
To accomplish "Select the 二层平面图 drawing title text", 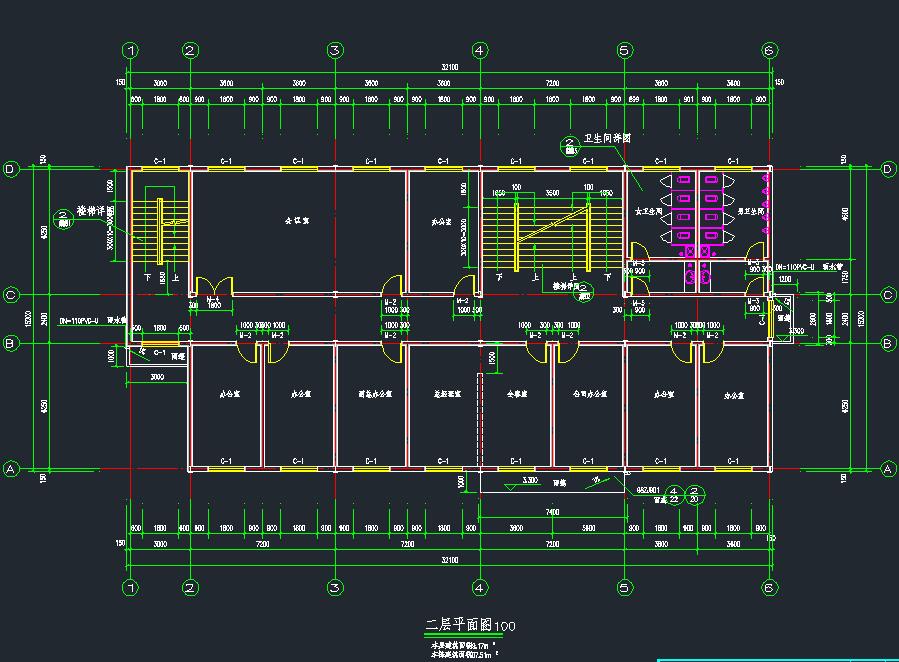I will coord(458,624).
